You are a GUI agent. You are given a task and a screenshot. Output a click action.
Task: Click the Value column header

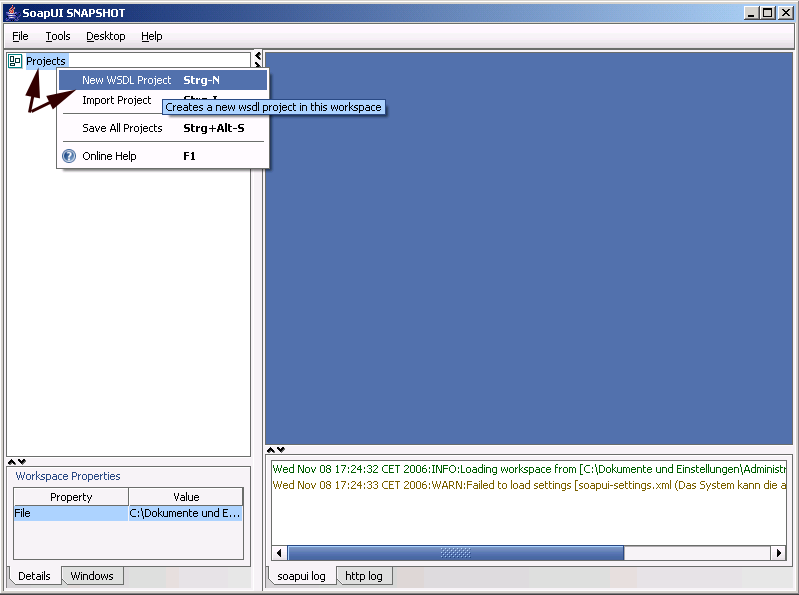(x=186, y=497)
